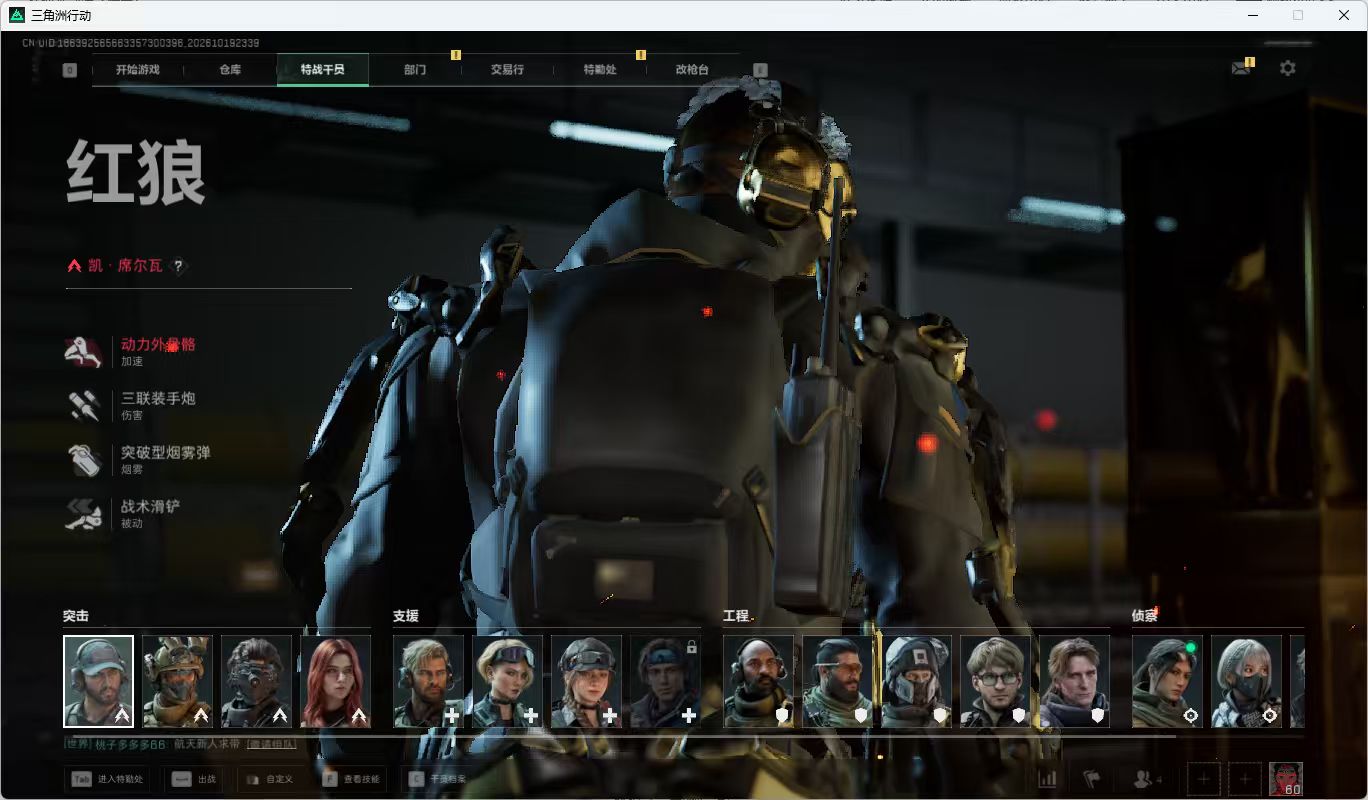Open the red player avatar profile

(x=1285, y=779)
